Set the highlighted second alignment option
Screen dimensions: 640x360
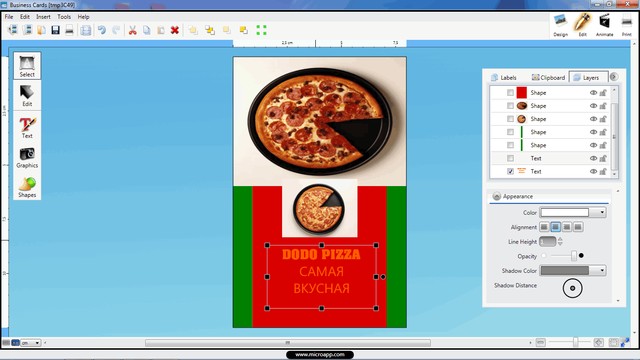tap(555, 227)
